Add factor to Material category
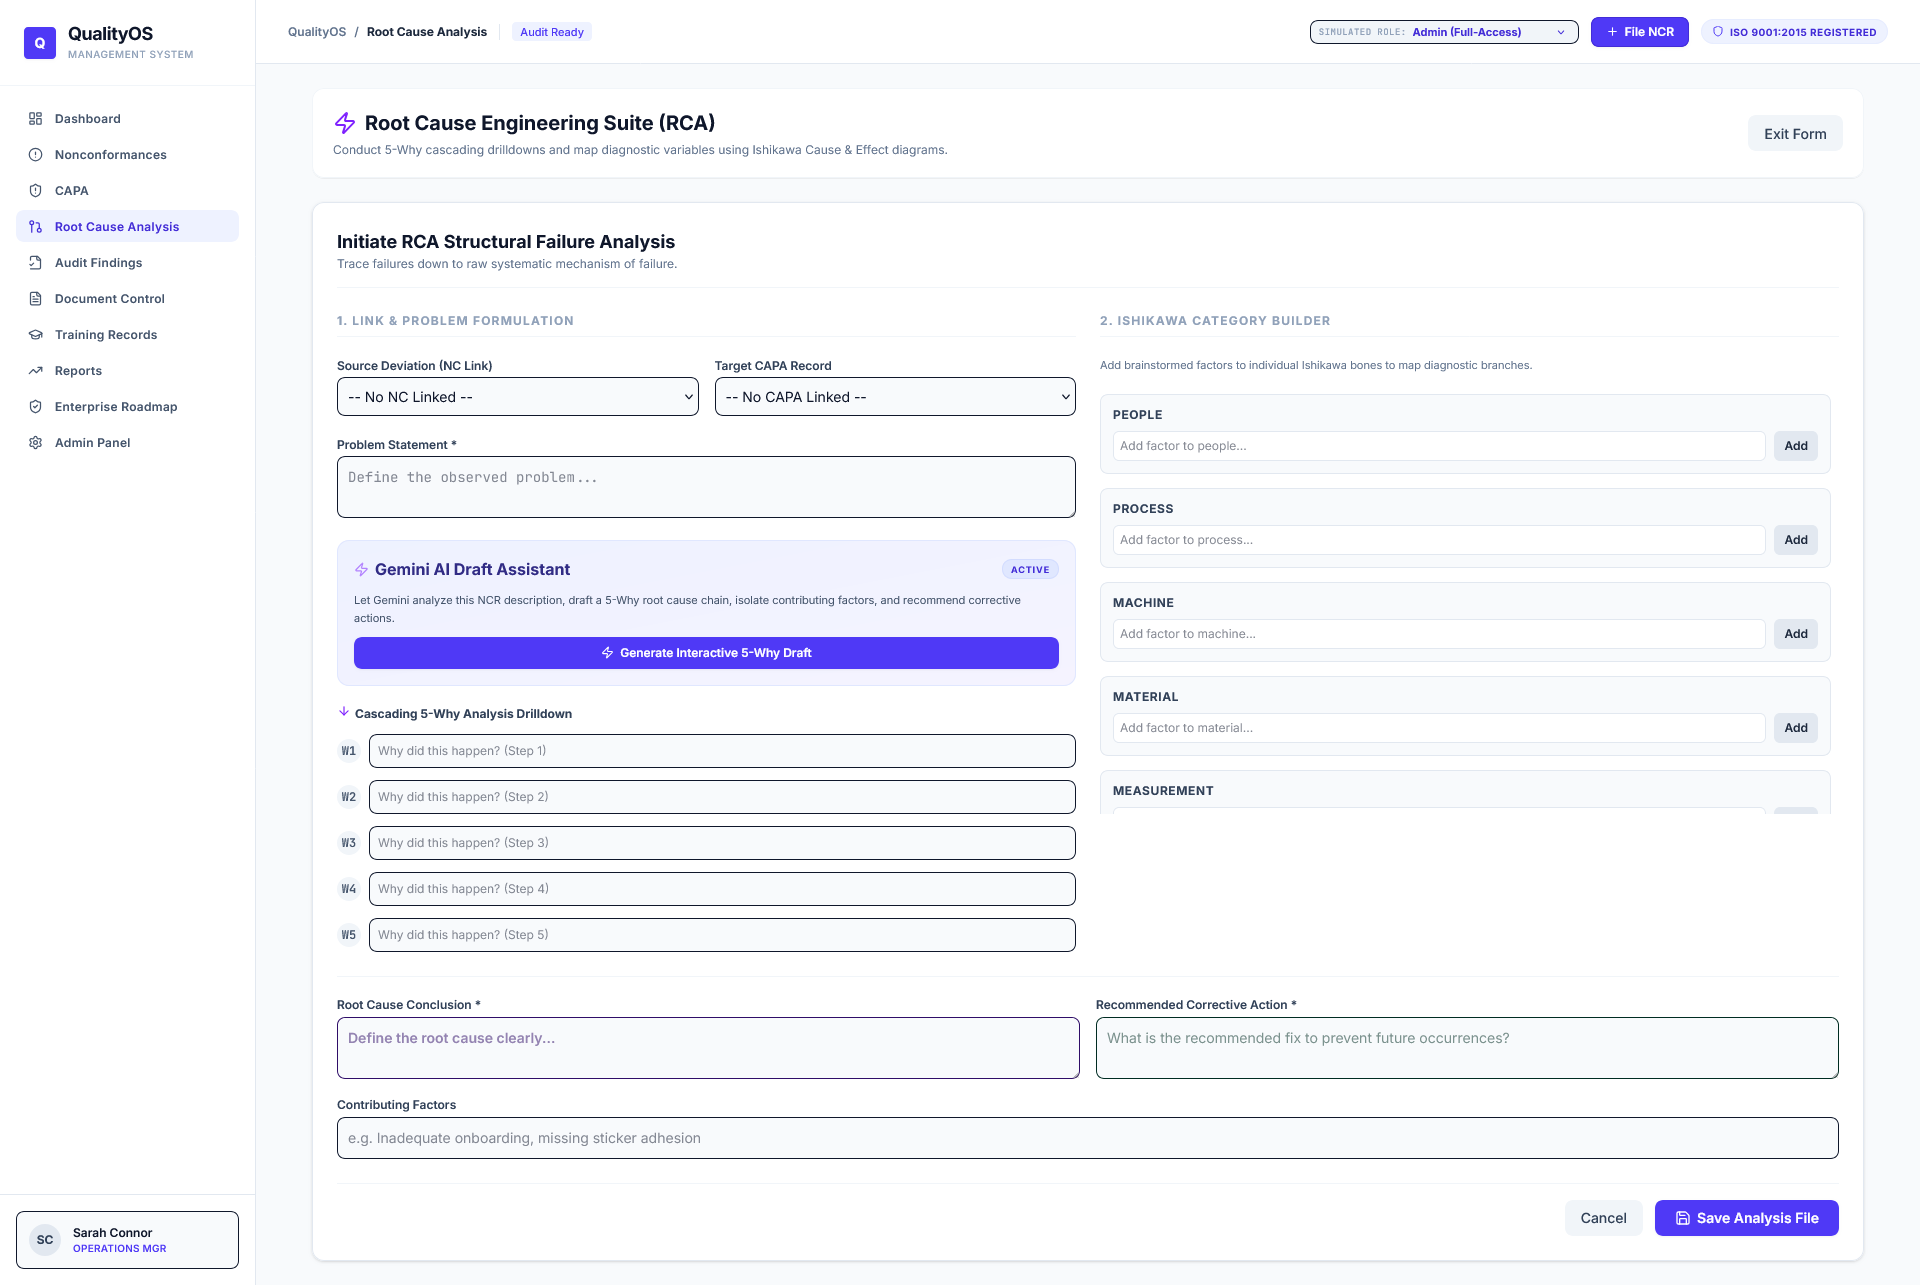1920x1285 pixels. click(x=1796, y=728)
